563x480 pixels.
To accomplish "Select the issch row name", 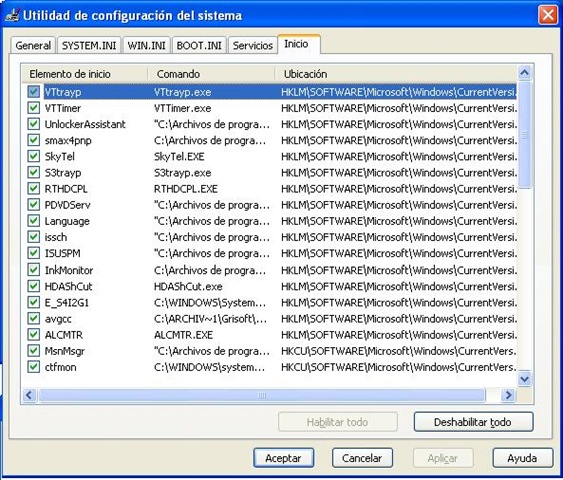I will tap(56, 237).
